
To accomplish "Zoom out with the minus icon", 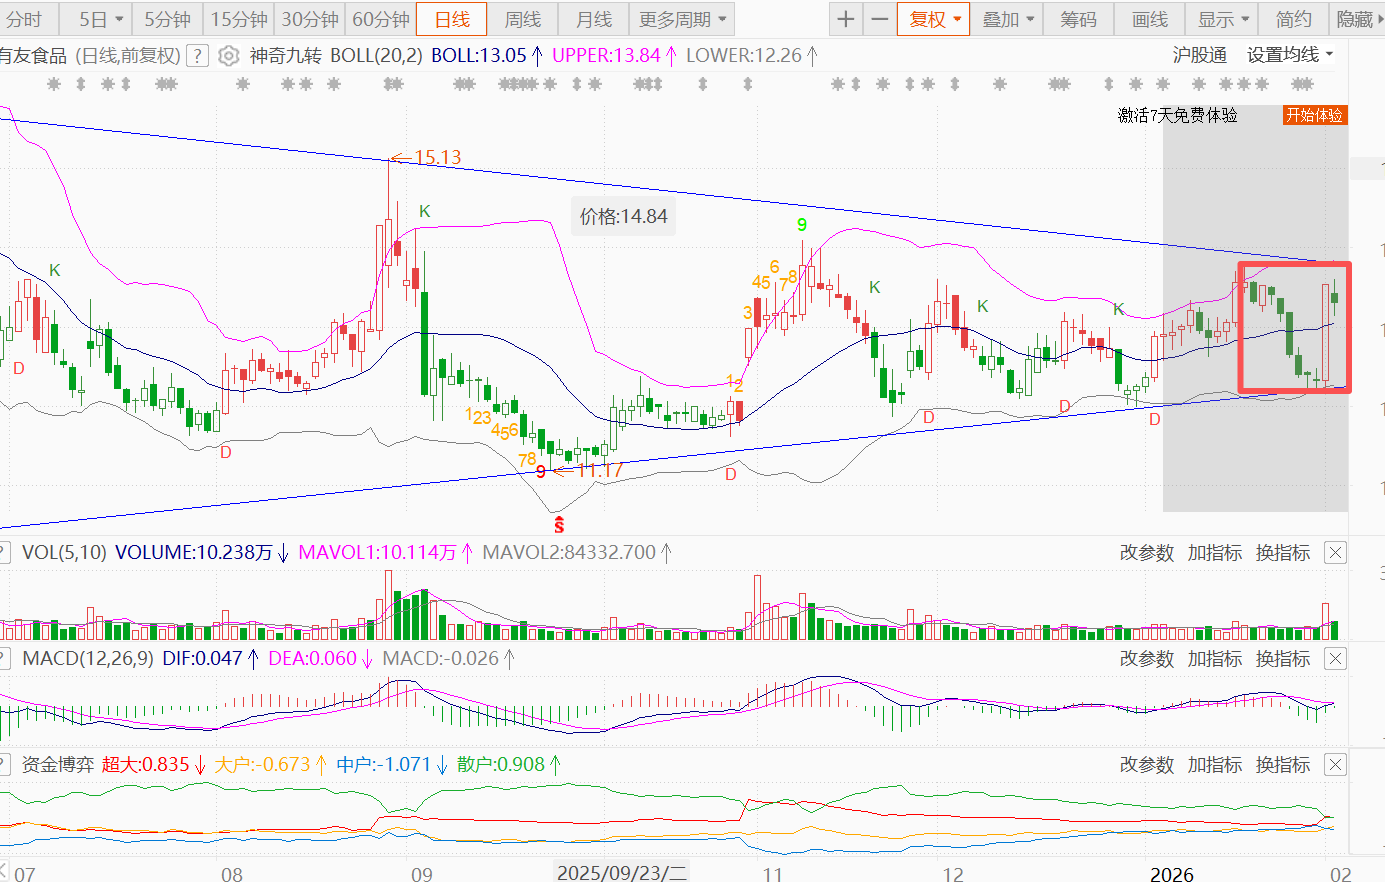I will click(x=880, y=19).
